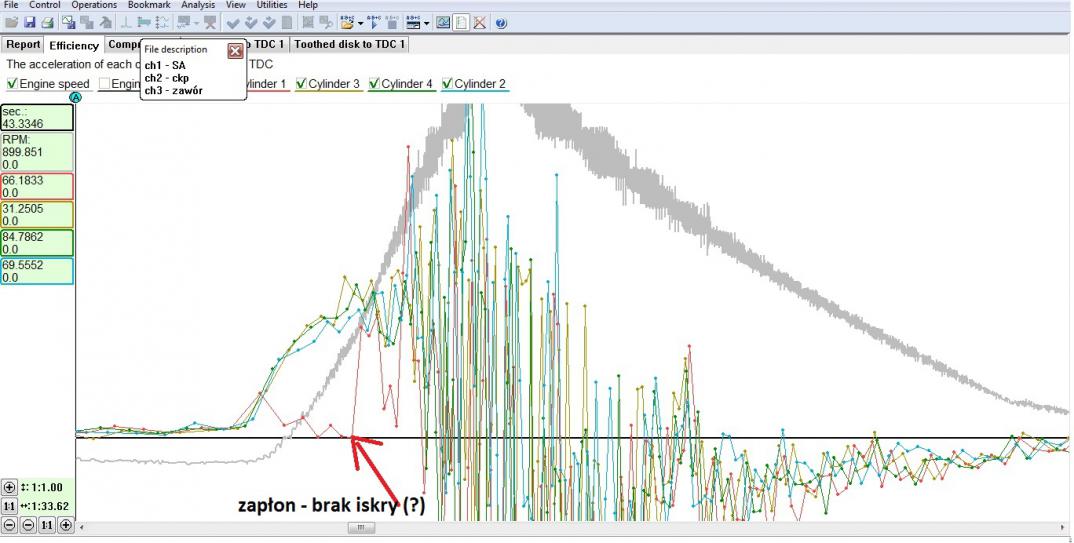Toggle the Engine speed checkbox
This screenshot has height=543, width=1074.
(x=12, y=84)
